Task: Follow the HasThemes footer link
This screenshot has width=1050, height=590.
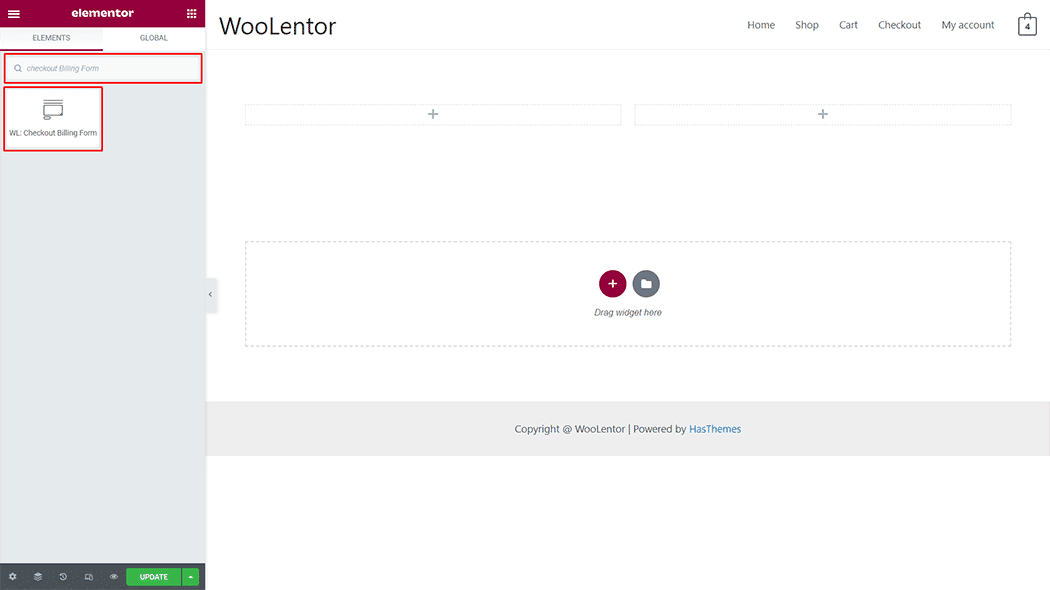Action: pos(715,429)
